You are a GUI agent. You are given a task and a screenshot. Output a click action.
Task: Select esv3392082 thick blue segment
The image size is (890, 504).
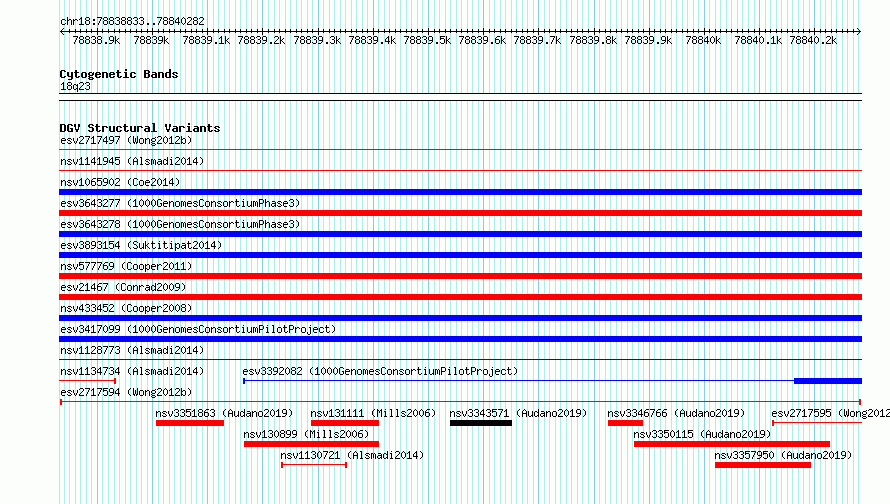coord(828,381)
